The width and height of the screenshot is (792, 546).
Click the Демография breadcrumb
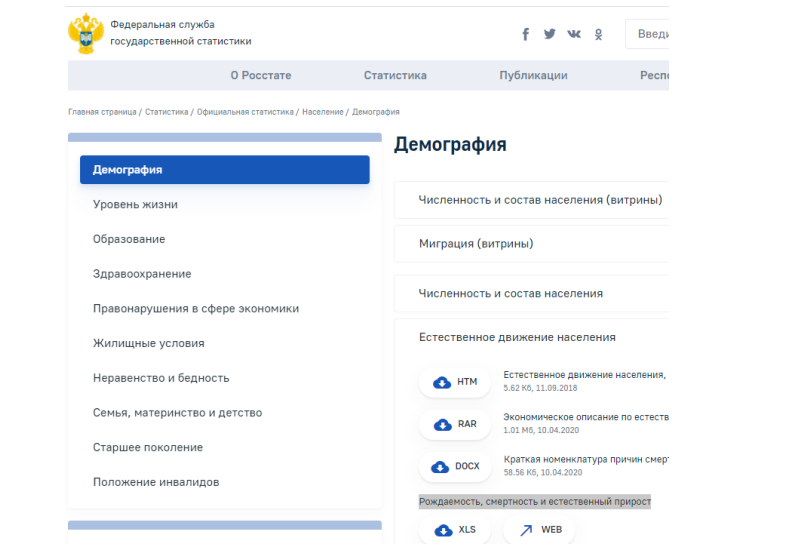click(376, 112)
